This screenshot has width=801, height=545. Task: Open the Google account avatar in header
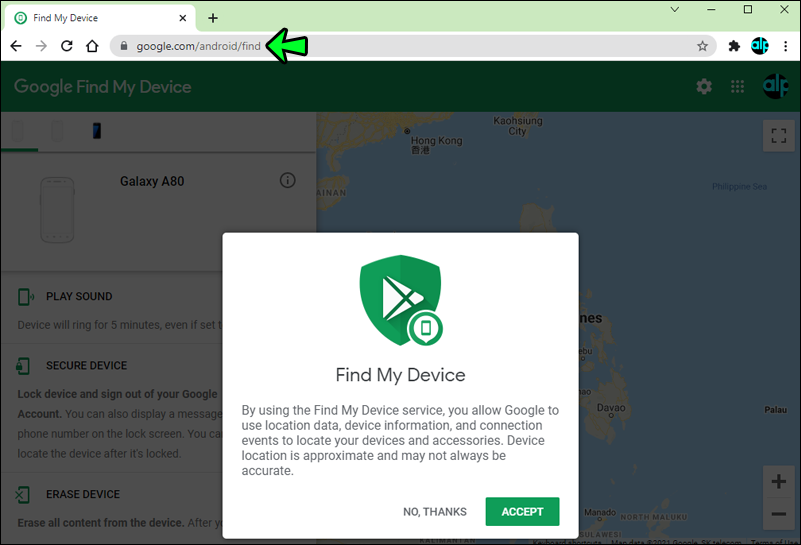(x=775, y=86)
